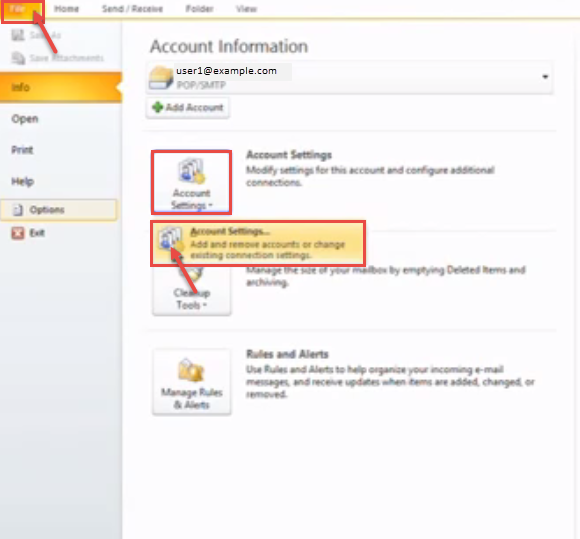Click the user1@example.com account mailbox icon
The height and width of the screenshot is (539, 580).
tap(161, 77)
